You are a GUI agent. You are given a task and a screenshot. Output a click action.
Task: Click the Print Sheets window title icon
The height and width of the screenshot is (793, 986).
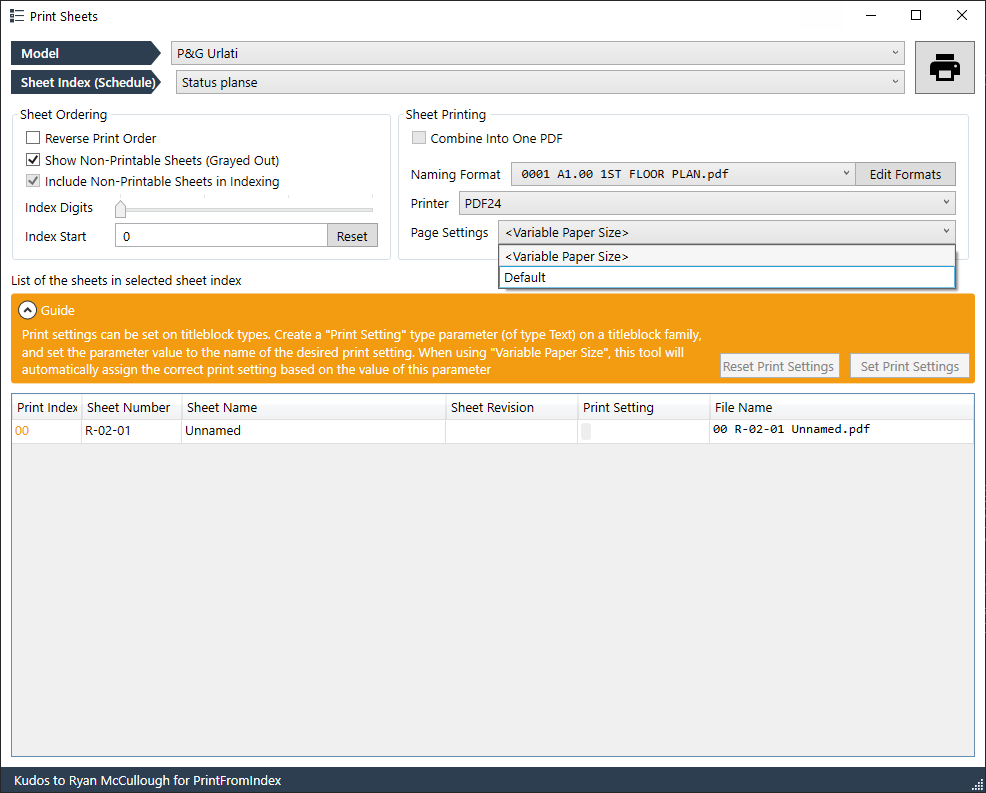point(17,16)
